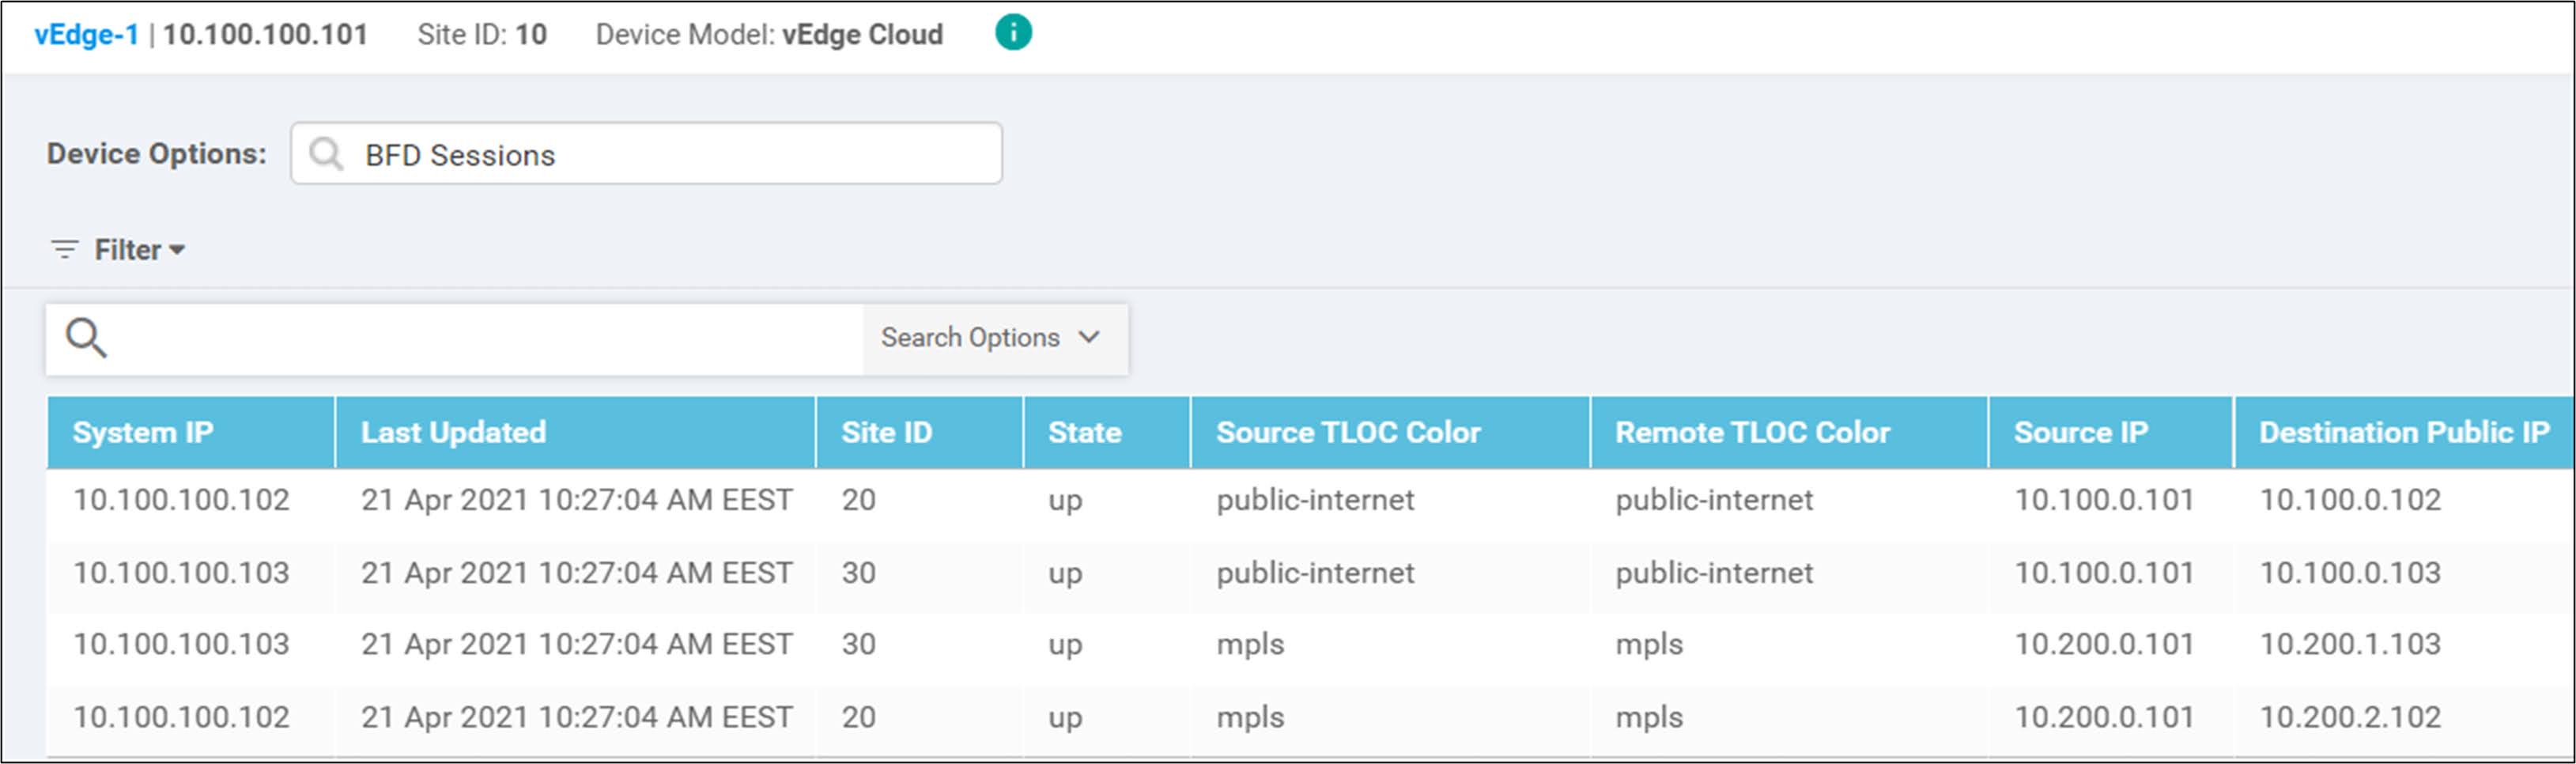Click the green device info icon
The height and width of the screenshot is (764, 2576).
[x=1013, y=33]
